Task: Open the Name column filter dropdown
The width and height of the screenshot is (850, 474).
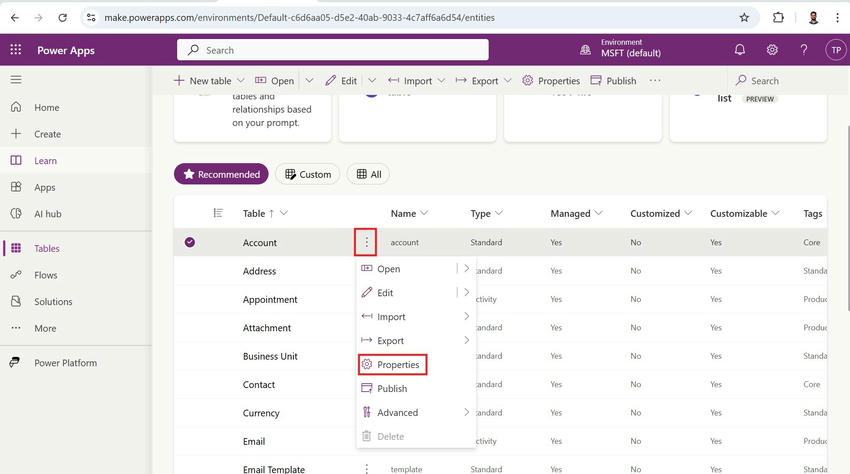Action: (424, 213)
